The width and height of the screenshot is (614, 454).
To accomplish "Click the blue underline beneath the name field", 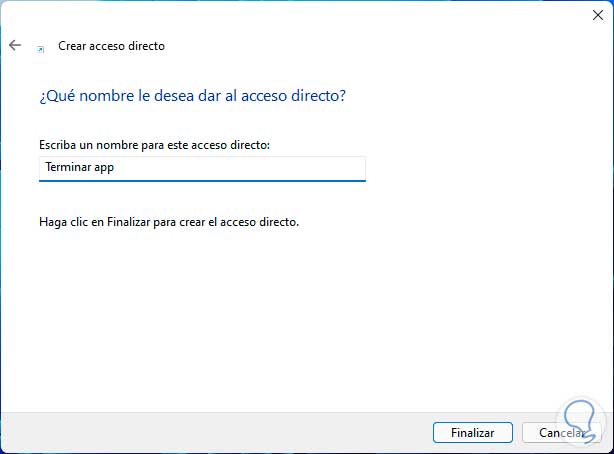I will pos(202,181).
